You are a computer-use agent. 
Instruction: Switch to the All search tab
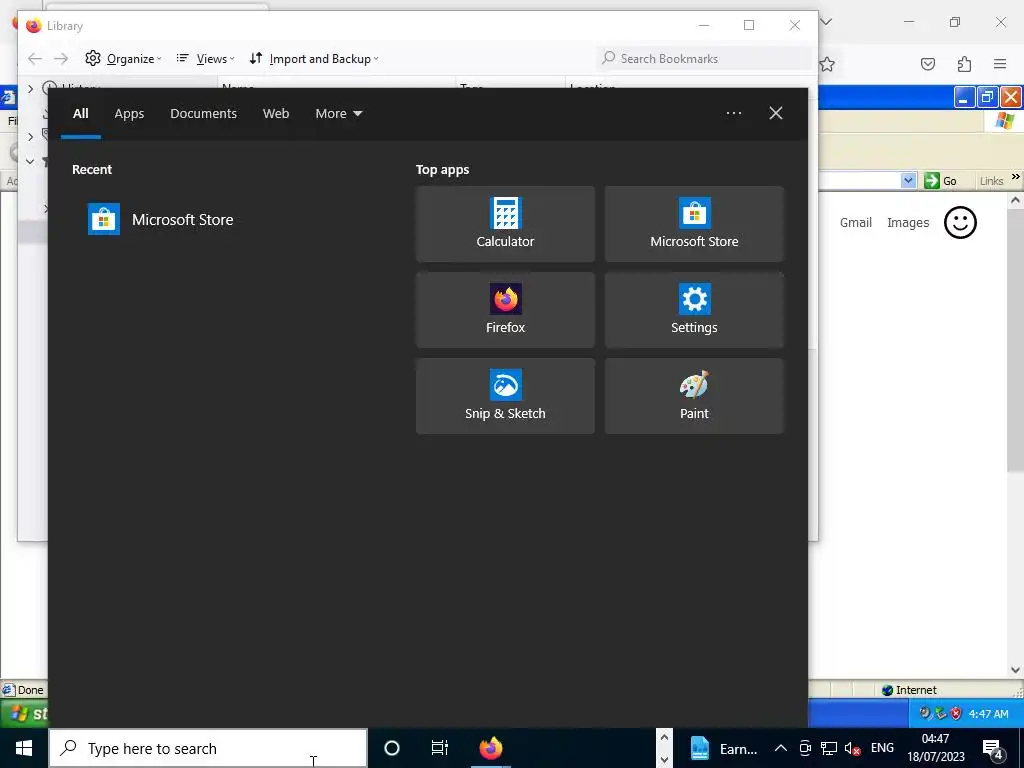point(80,114)
